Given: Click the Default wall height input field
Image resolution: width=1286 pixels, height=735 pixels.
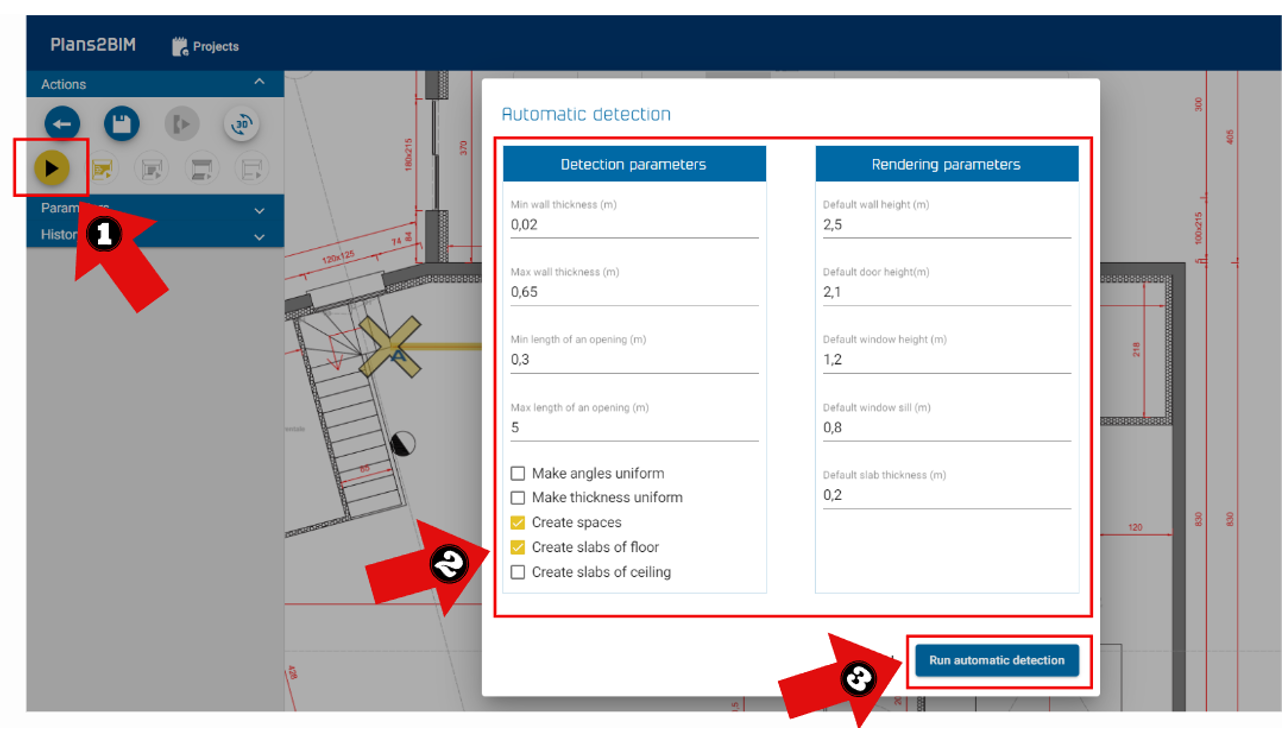Looking at the screenshot, I should [x=947, y=225].
